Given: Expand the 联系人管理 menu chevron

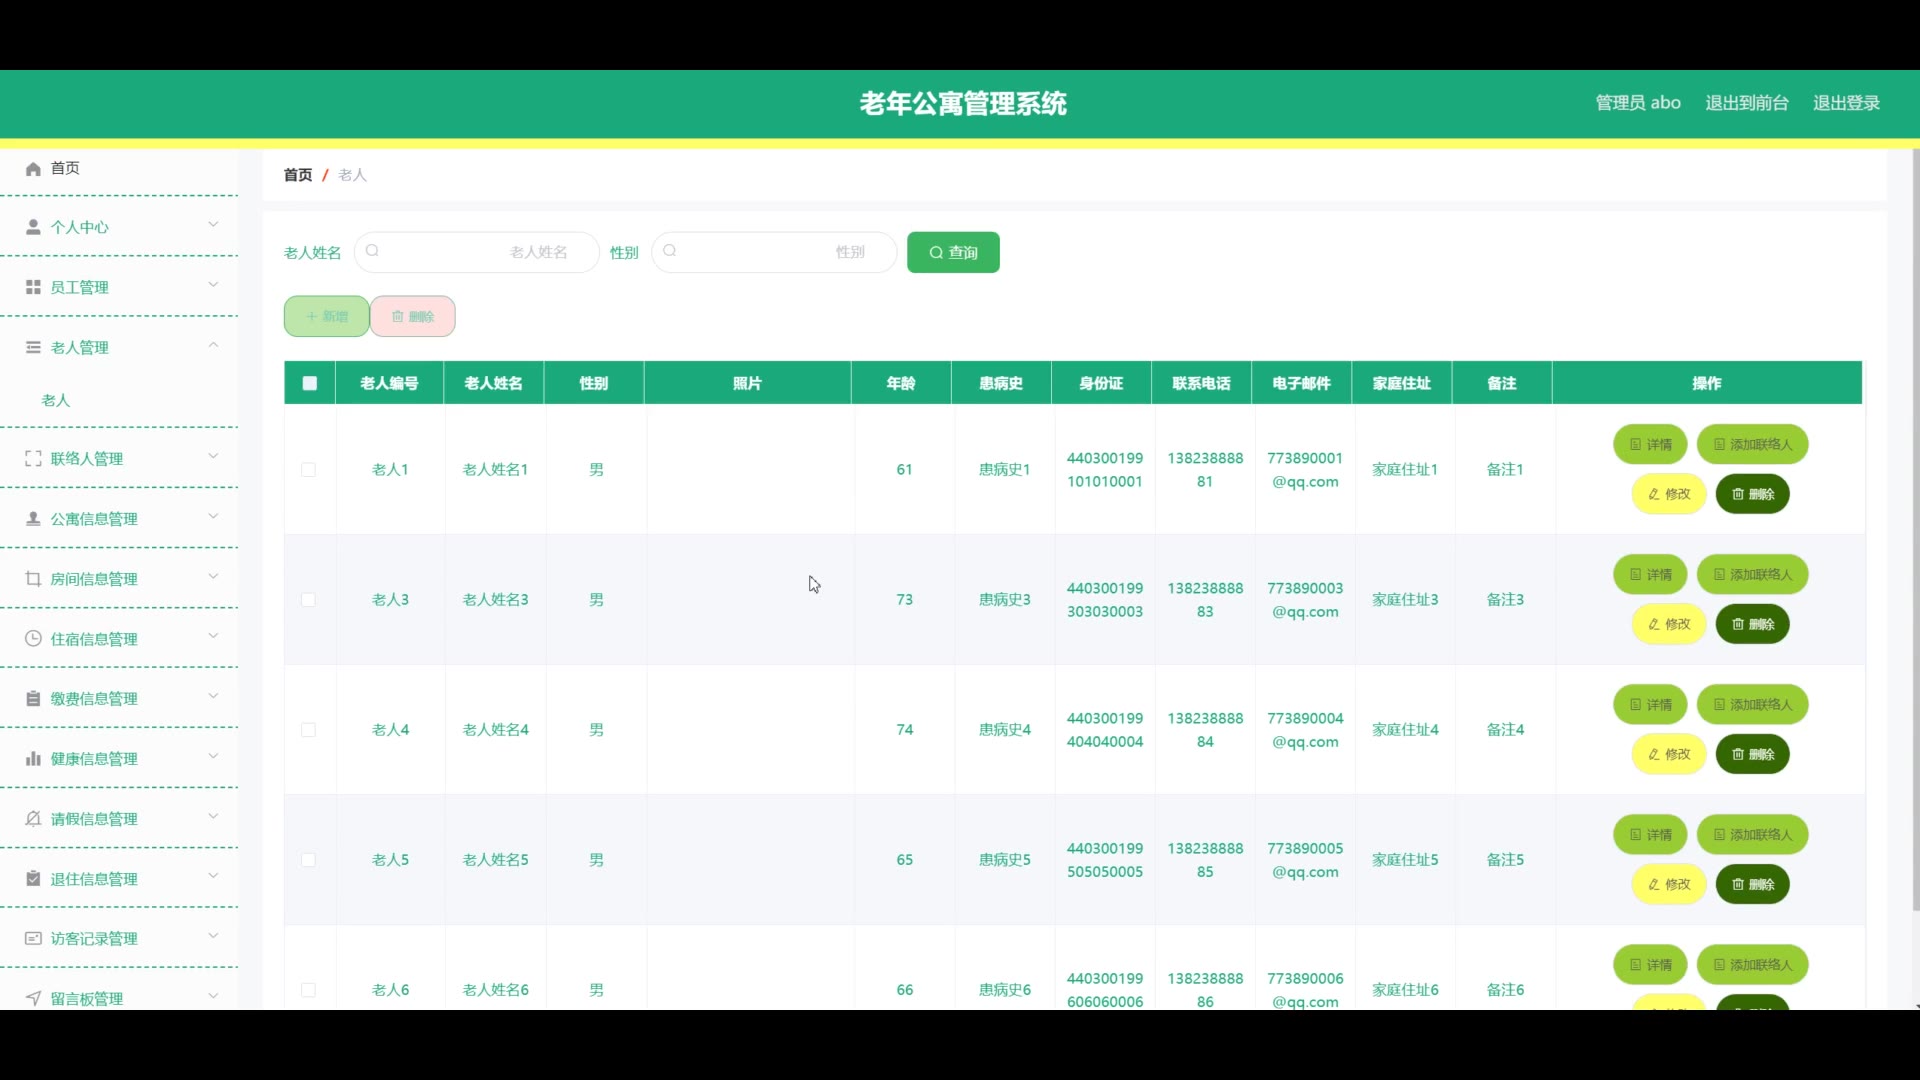Looking at the screenshot, I should click(213, 457).
